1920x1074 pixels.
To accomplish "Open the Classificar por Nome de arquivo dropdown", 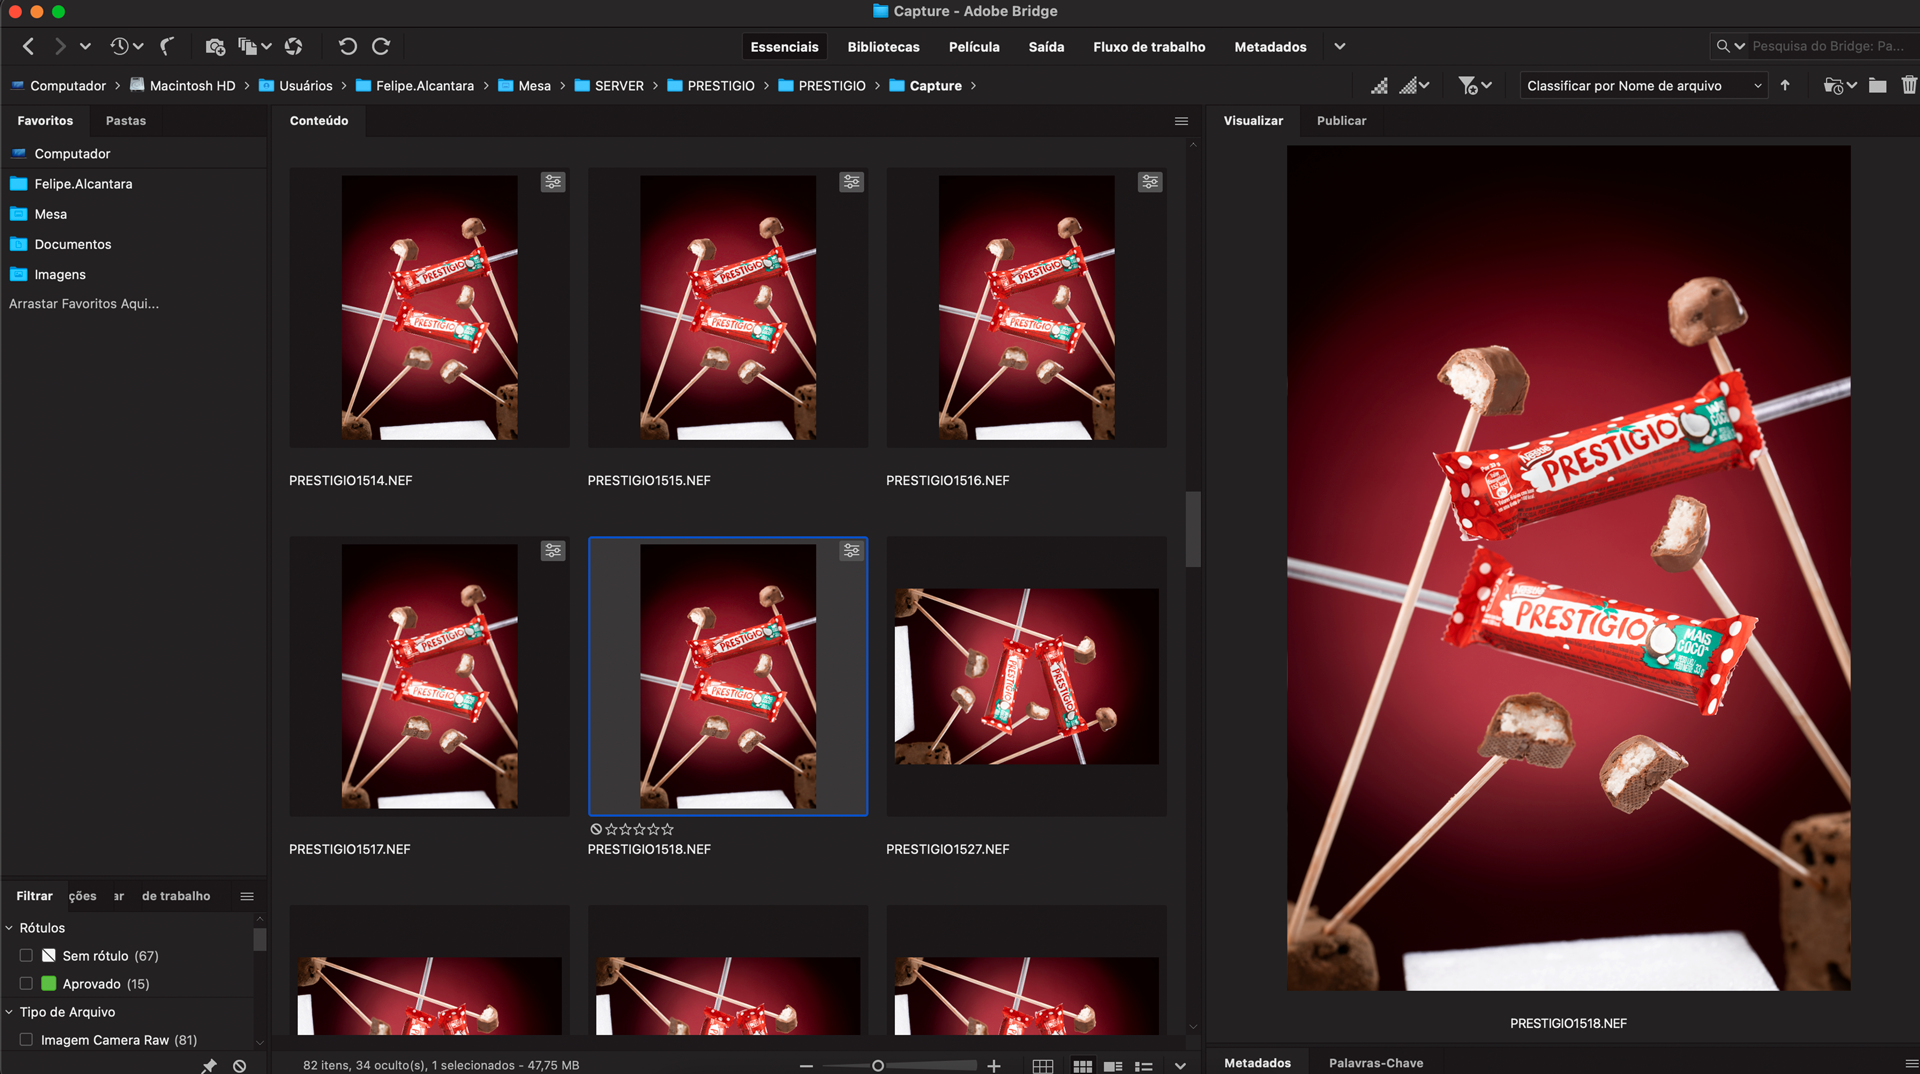I will (x=1643, y=86).
